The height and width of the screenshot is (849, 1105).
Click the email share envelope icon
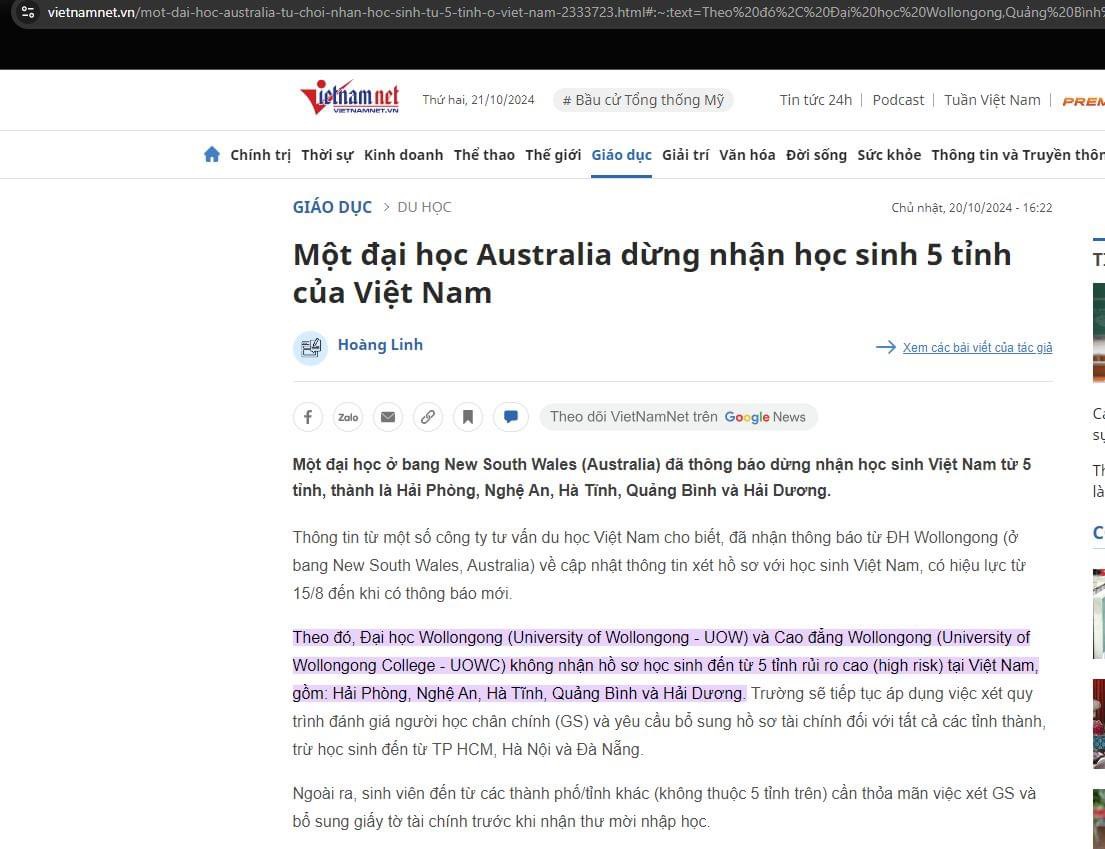(388, 417)
